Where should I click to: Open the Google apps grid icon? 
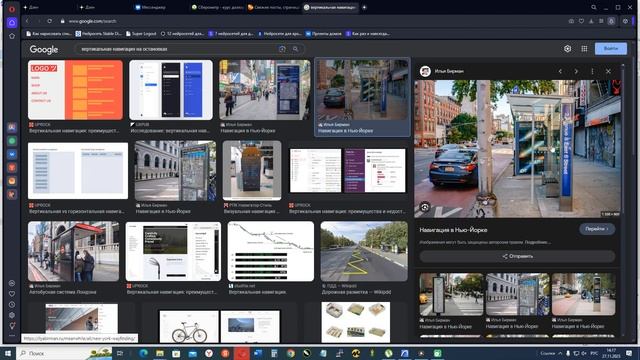click(584, 49)
